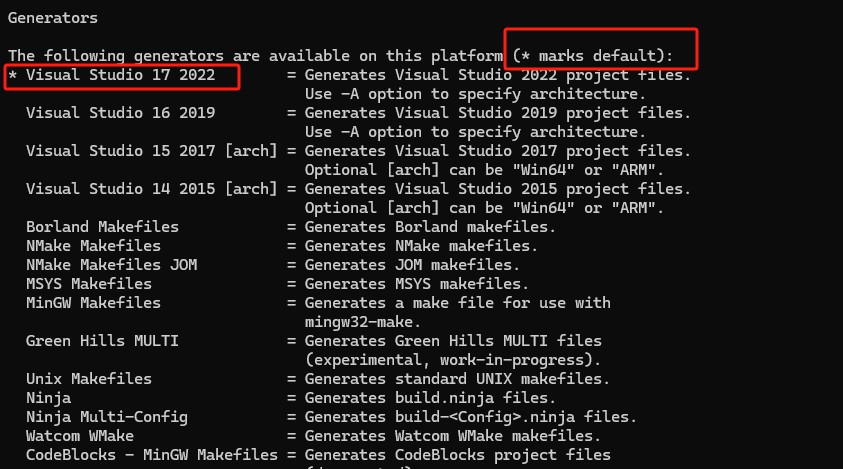Click the asterisk default marker before Visual Studio 17

[12, 76]
